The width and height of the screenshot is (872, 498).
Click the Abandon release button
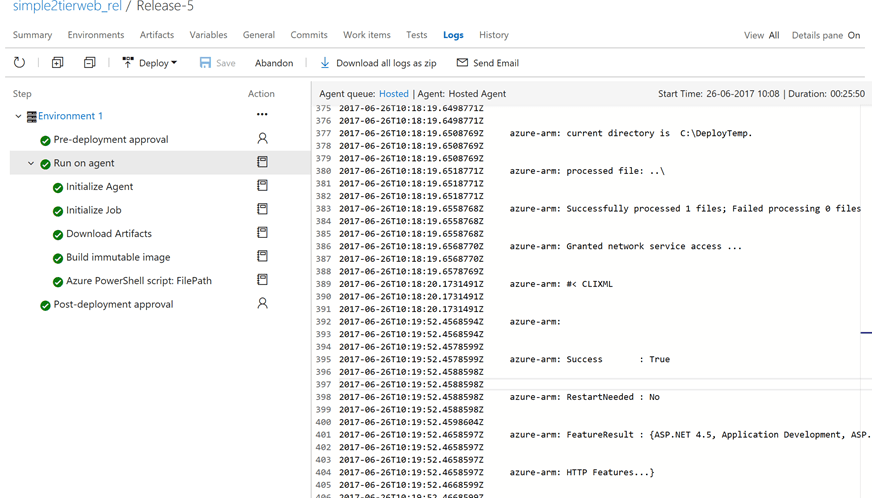pos(273,63)
